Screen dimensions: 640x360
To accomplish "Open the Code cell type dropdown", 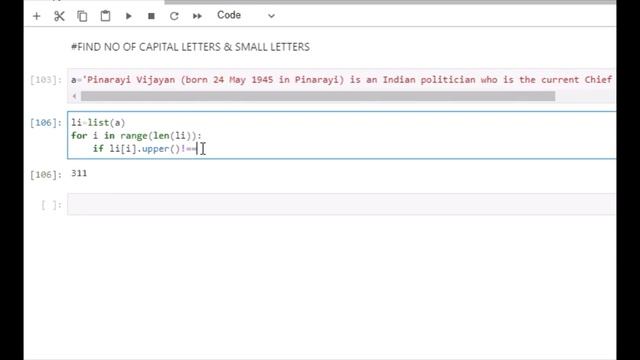I will click(x=246, y=16).
